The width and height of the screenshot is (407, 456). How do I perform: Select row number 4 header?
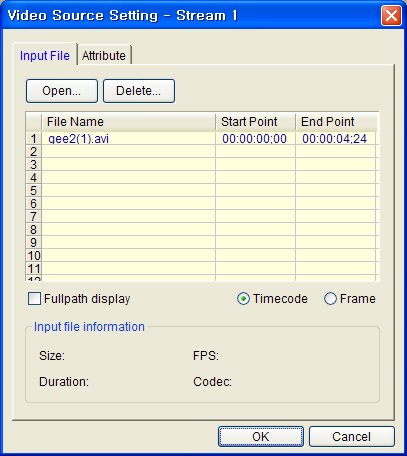click(x=34, y=177)
